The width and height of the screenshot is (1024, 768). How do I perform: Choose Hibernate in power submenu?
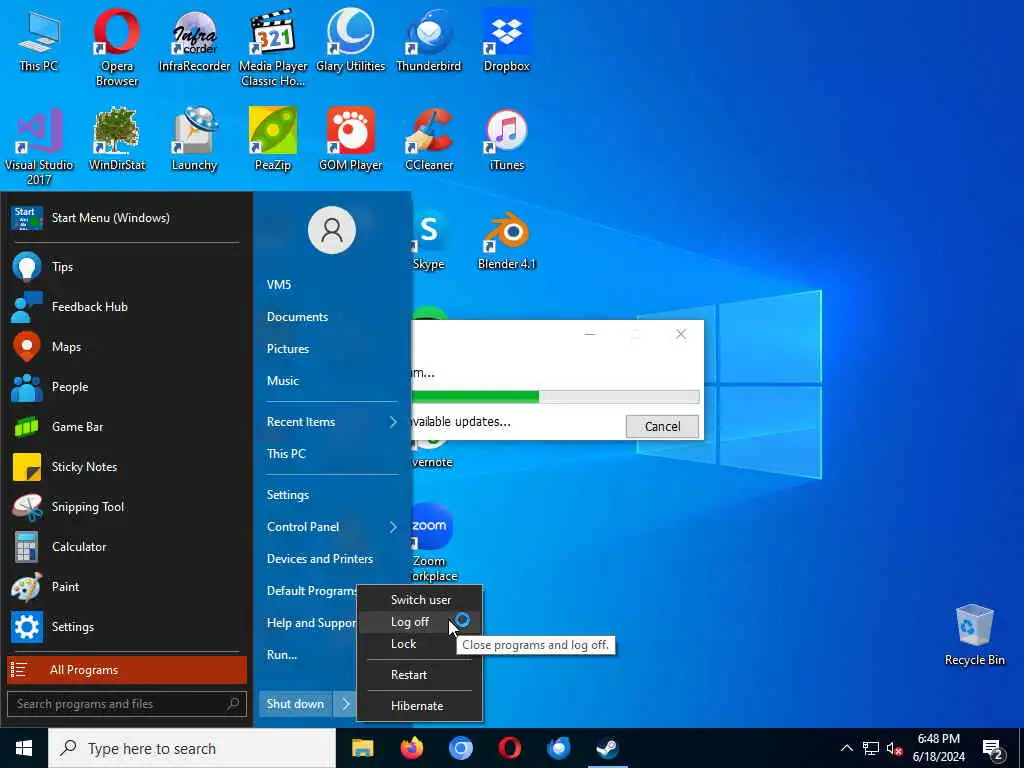point(419,705)
